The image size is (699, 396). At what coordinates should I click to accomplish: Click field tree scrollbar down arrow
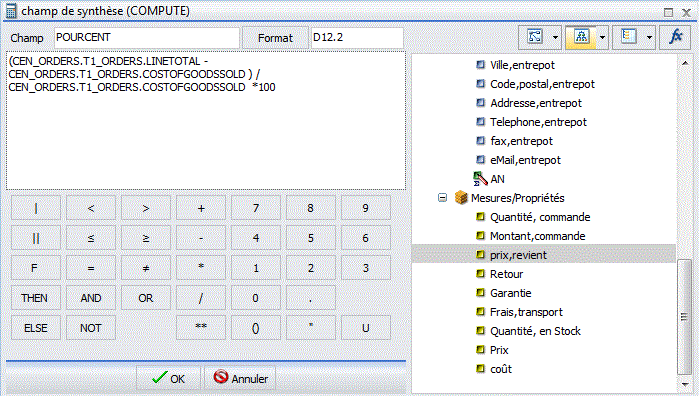tap(685, 384)
